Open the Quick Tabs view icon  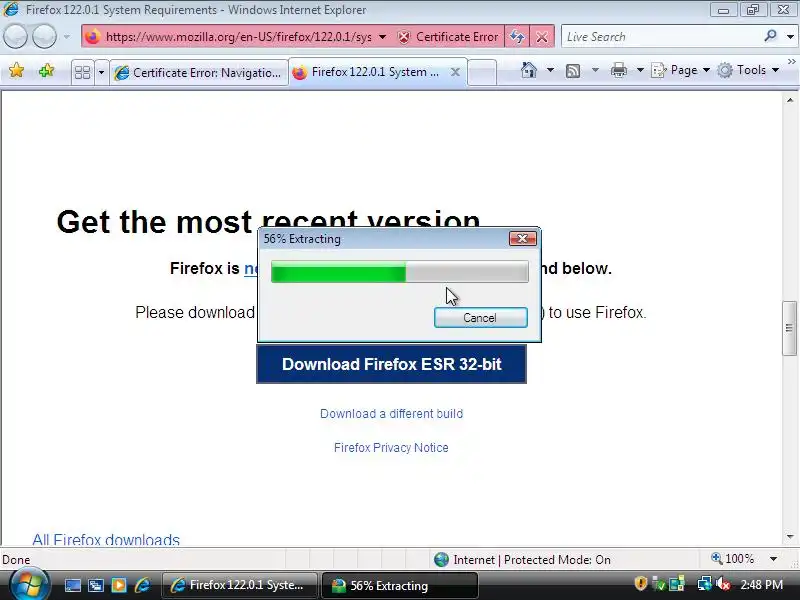click(82, 72)
